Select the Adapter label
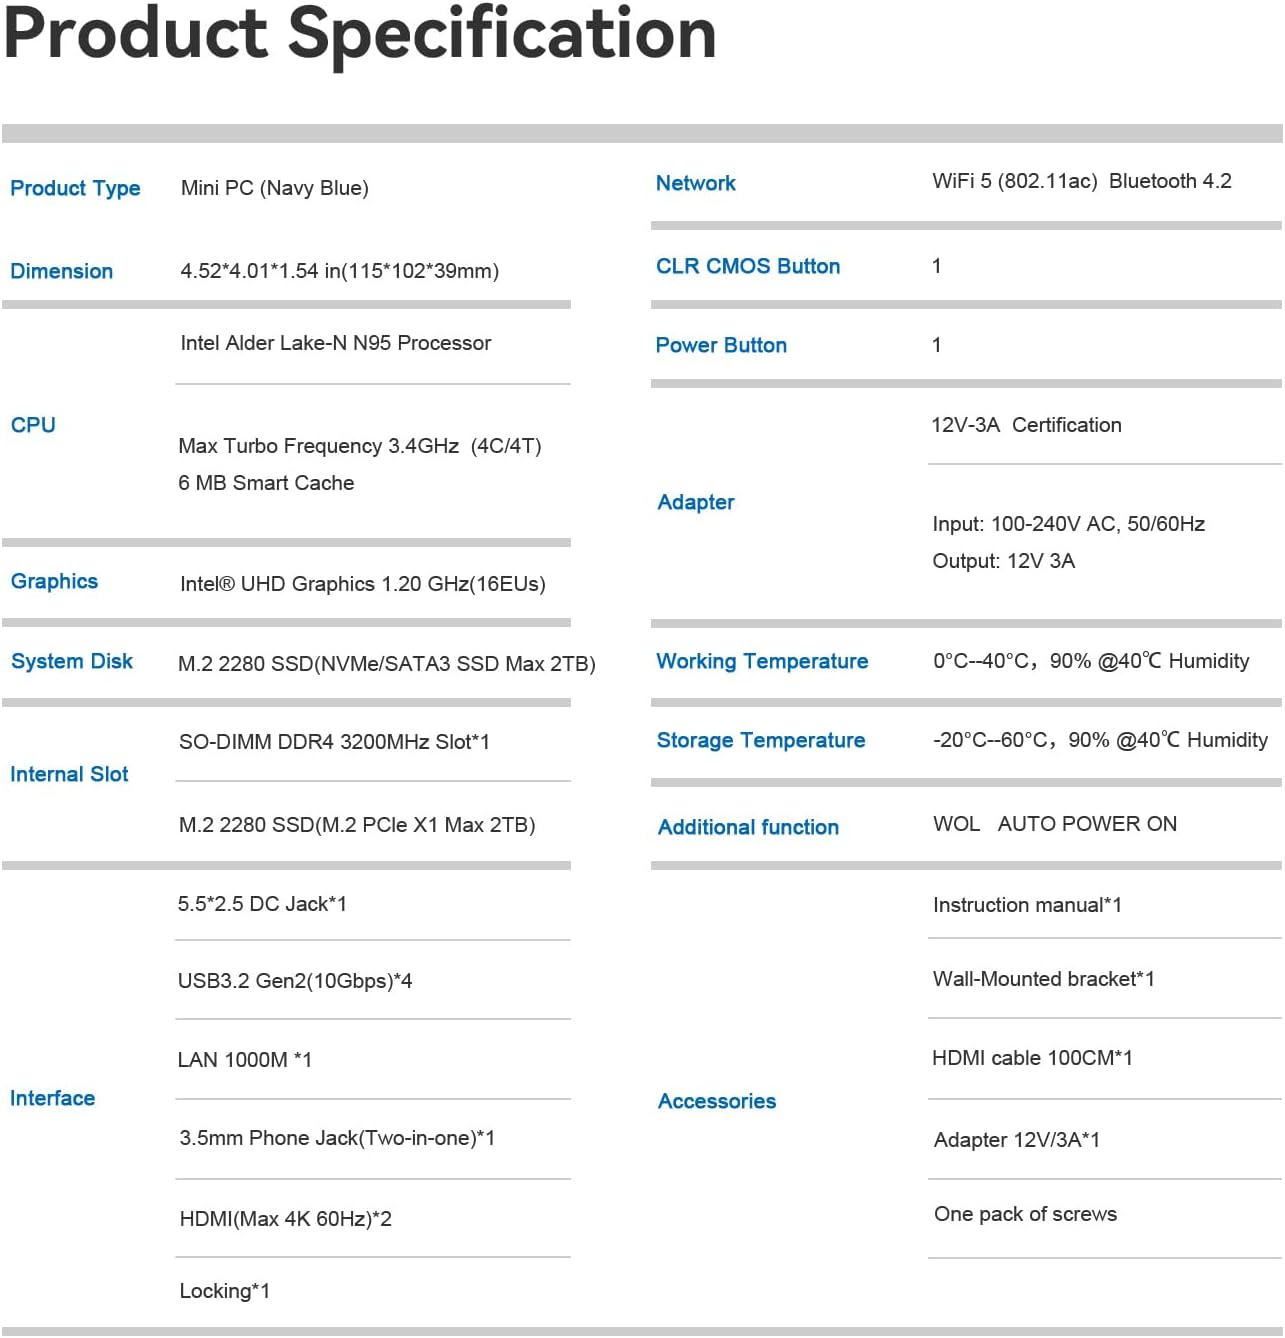Screen dimensions: 1285x1338 coord(695,502)
